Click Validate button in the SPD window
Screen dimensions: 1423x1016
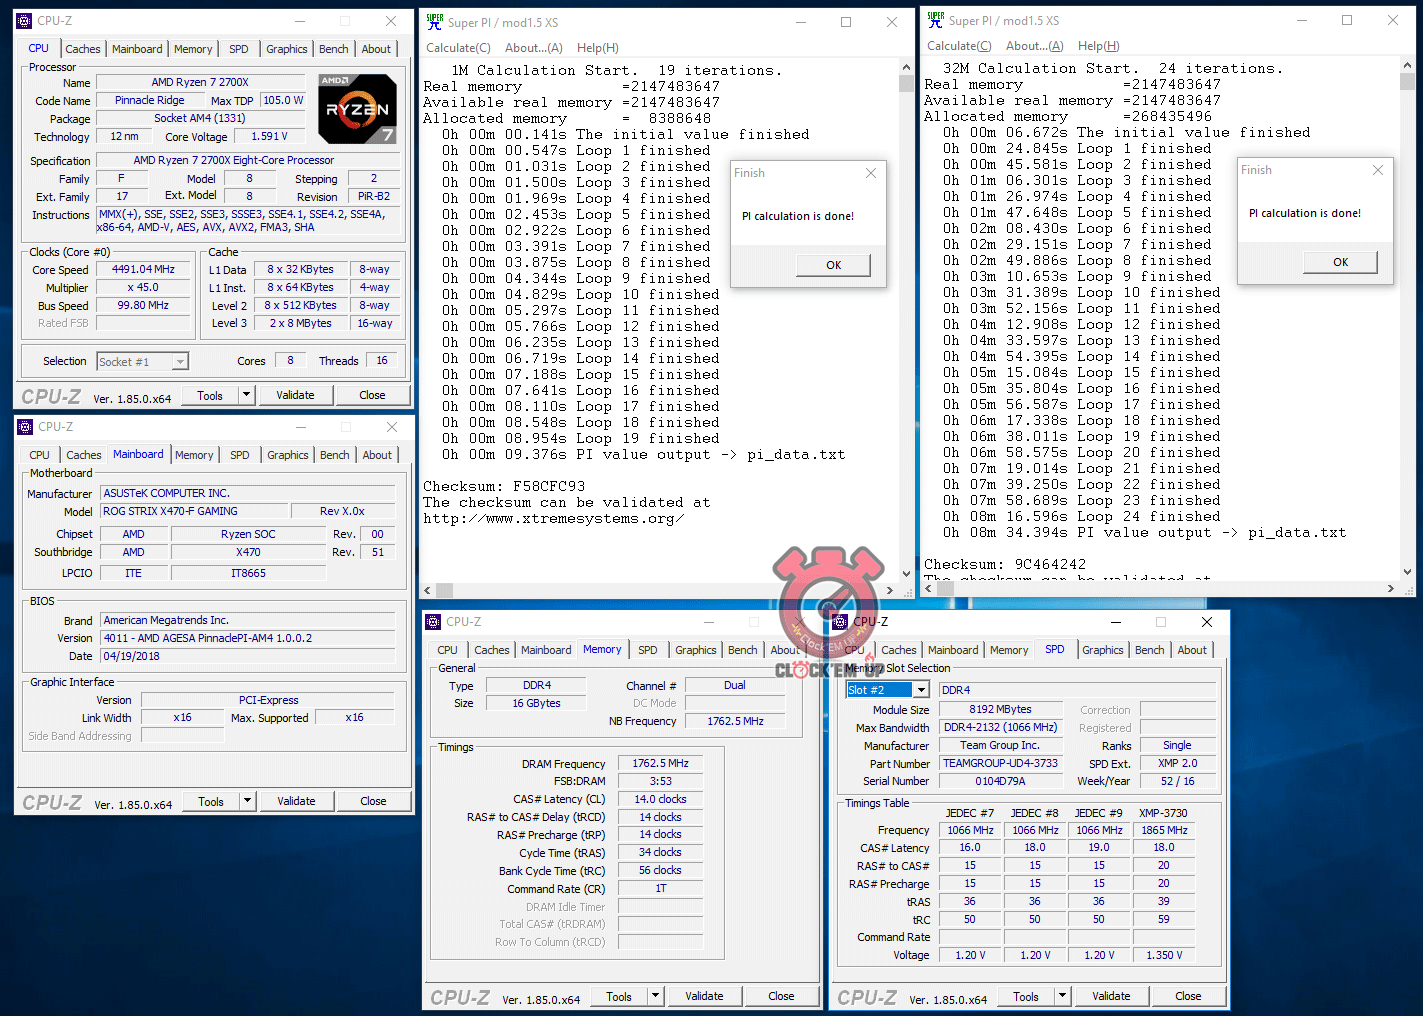point(1110,996)
